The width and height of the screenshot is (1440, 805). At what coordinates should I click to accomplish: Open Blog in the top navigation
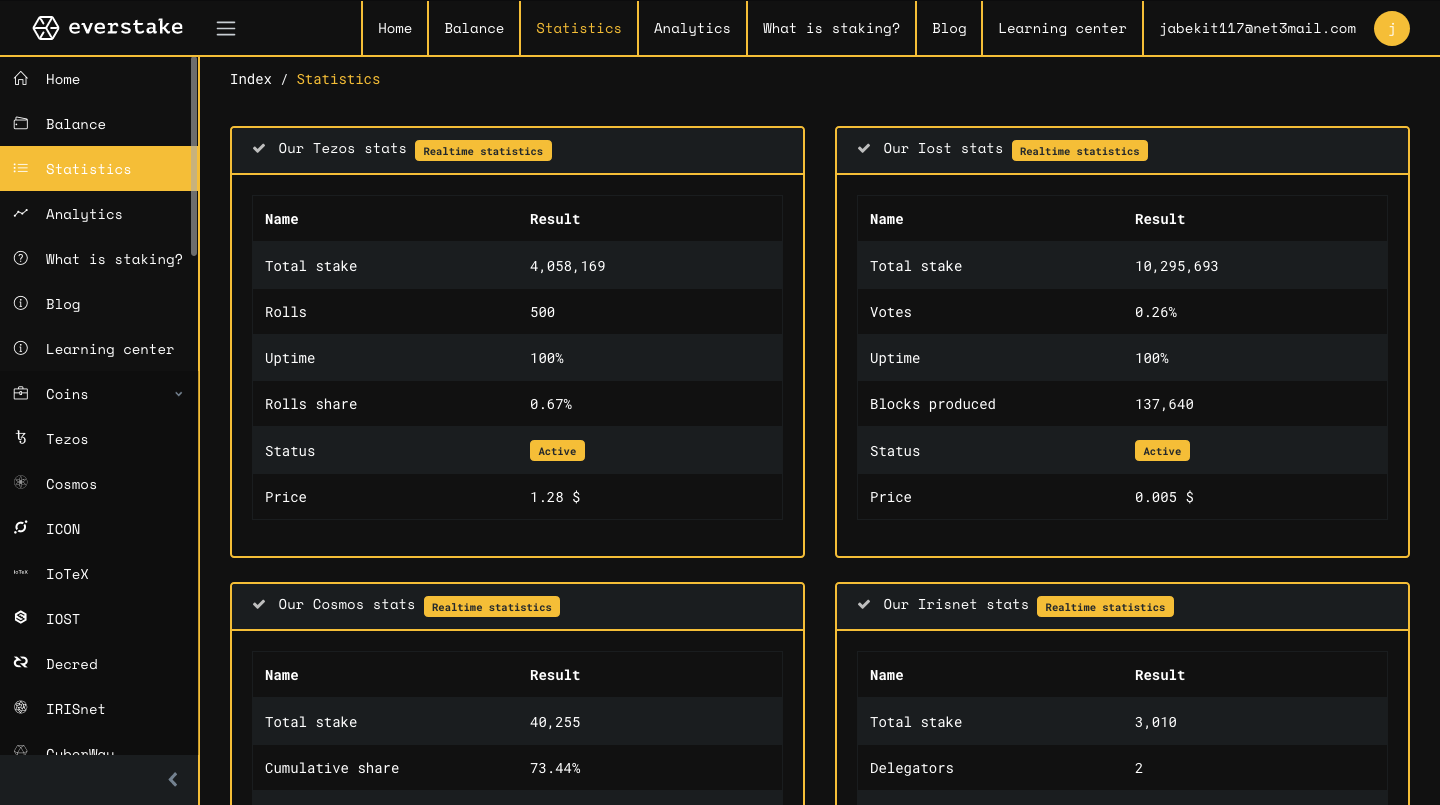[x=949, y=28]
